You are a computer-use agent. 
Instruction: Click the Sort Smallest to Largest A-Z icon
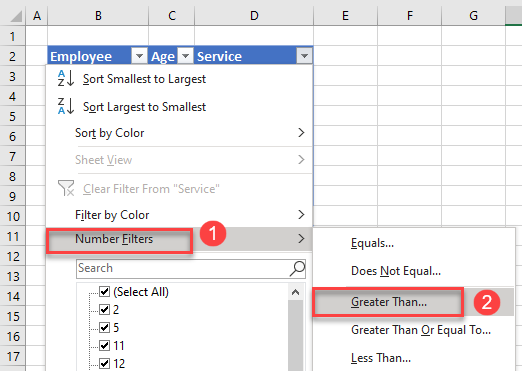[66, 79]
